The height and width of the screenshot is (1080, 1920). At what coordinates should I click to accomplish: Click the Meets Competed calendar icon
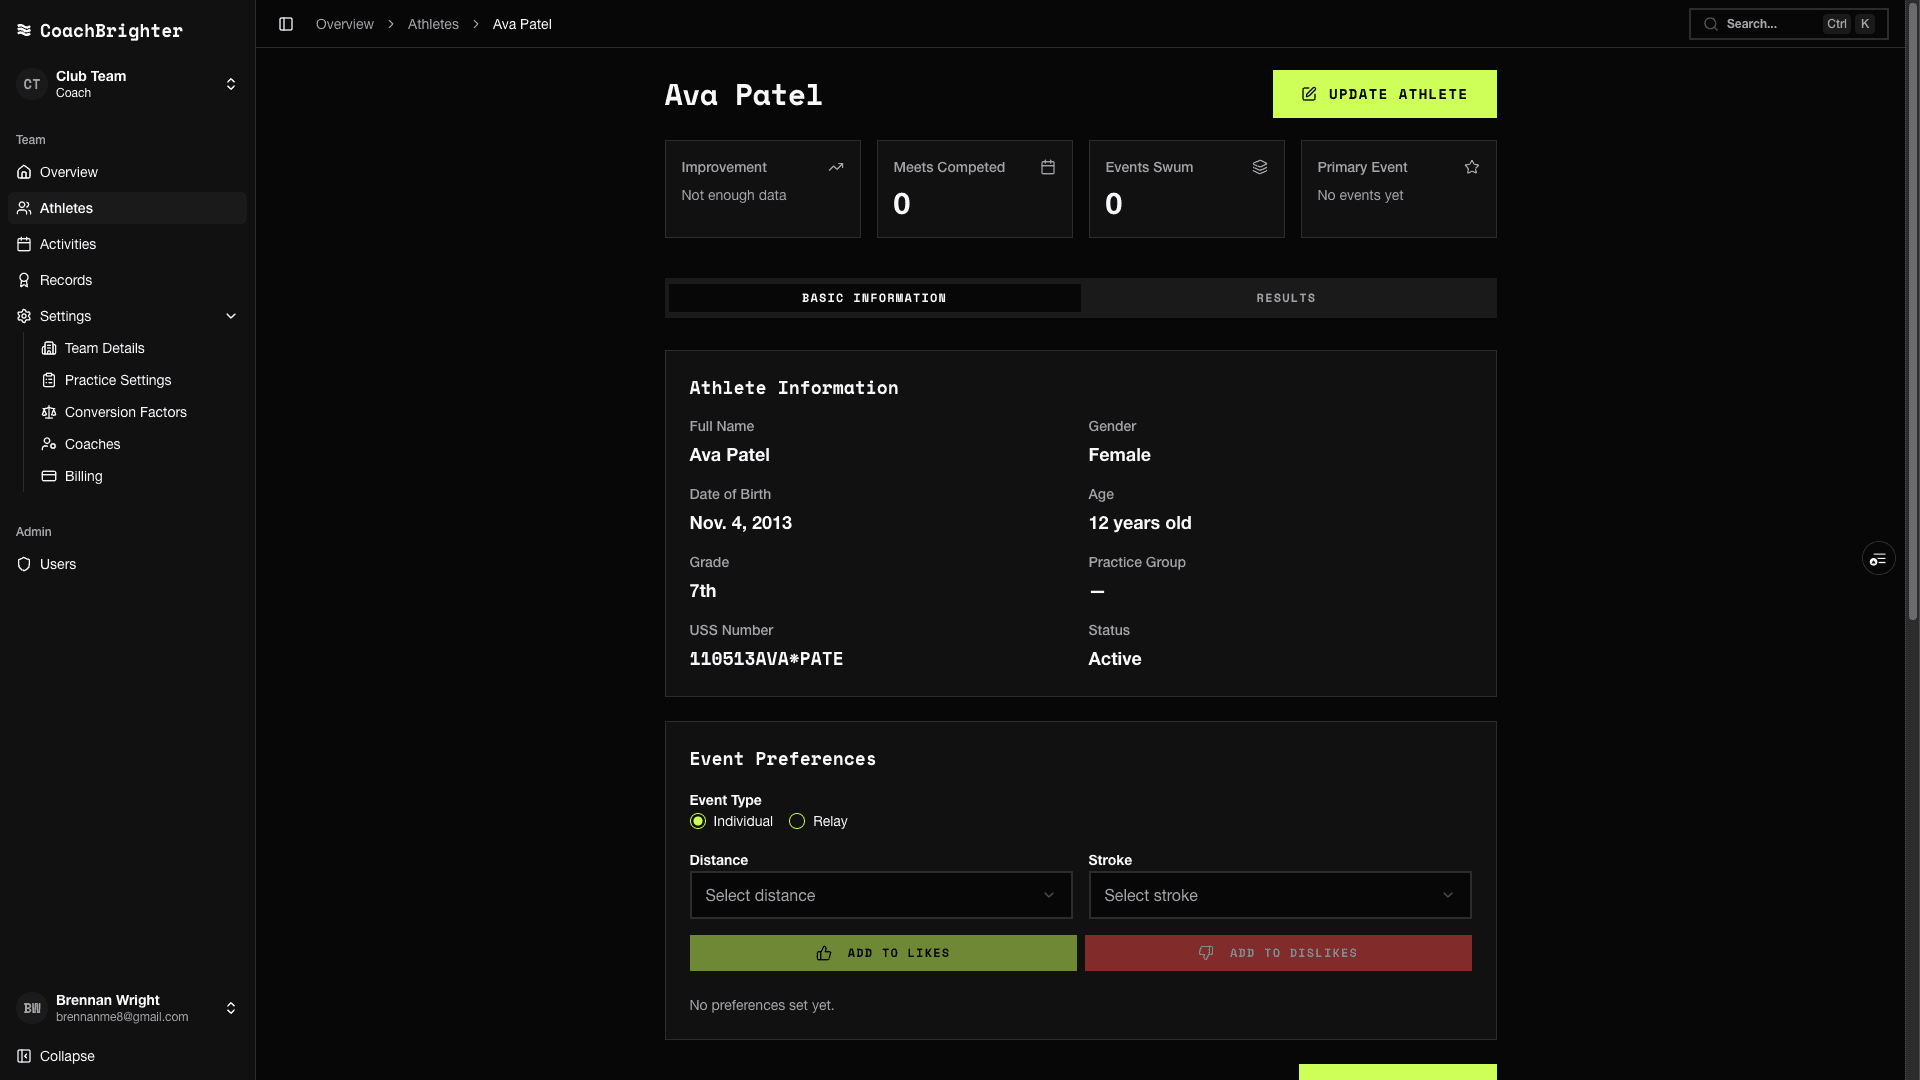[x=1048, y=167]
